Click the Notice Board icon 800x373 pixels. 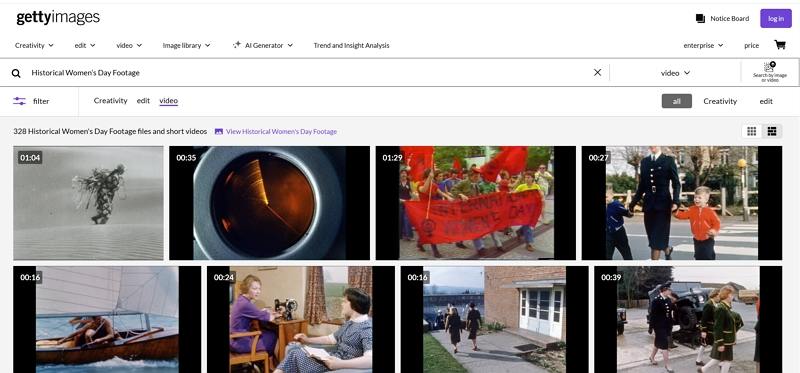coord(700,18)
